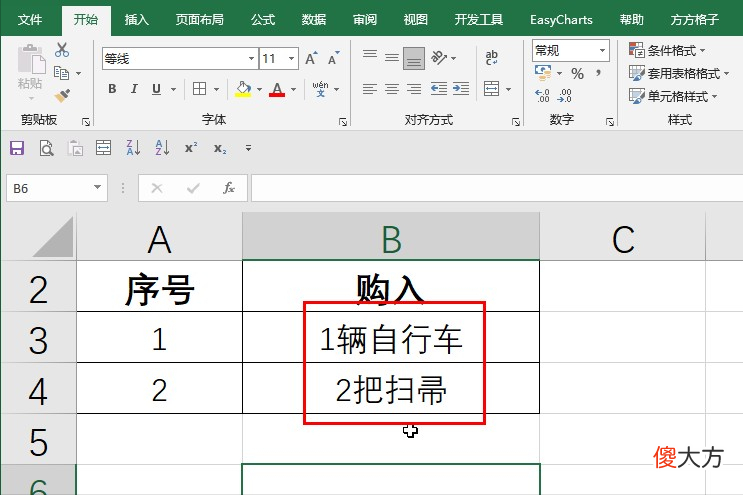Sort descending Z to A icon
Viewport: 743px width, 495px height.
coord(133,148)
